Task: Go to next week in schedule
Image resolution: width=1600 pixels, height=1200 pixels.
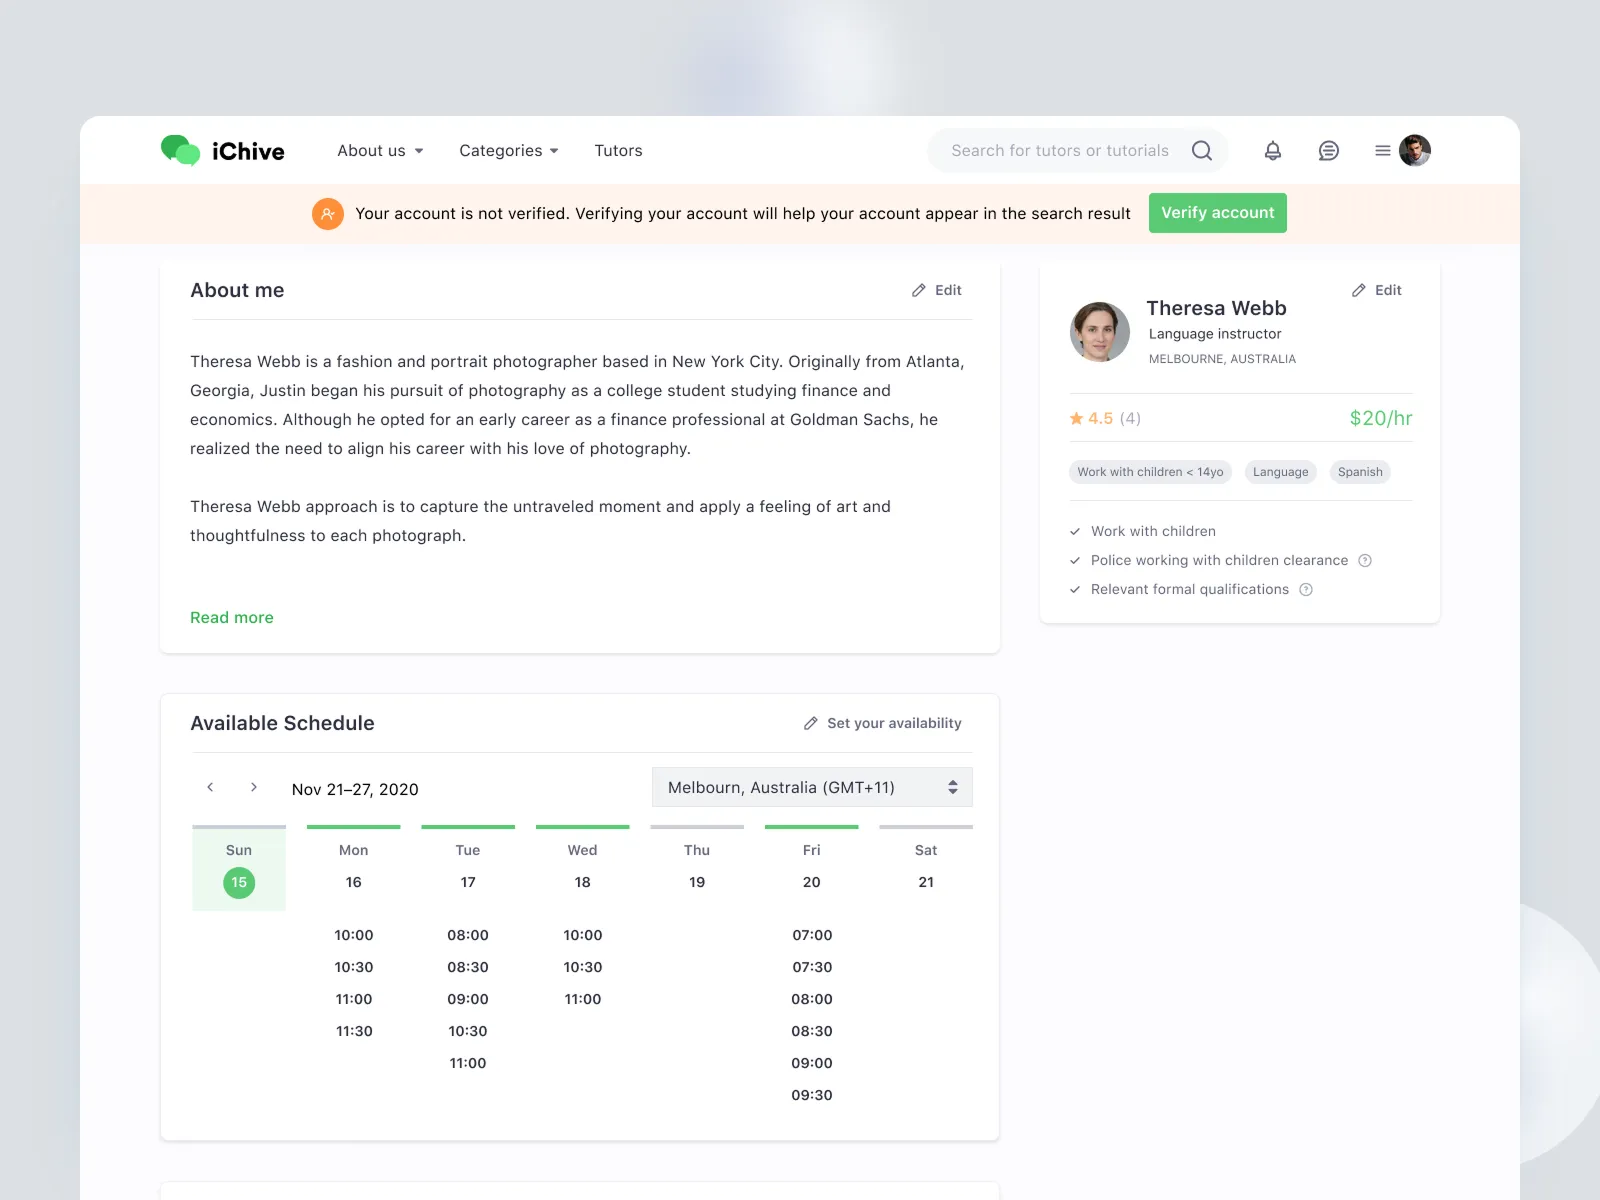Action: pos(254,787)
